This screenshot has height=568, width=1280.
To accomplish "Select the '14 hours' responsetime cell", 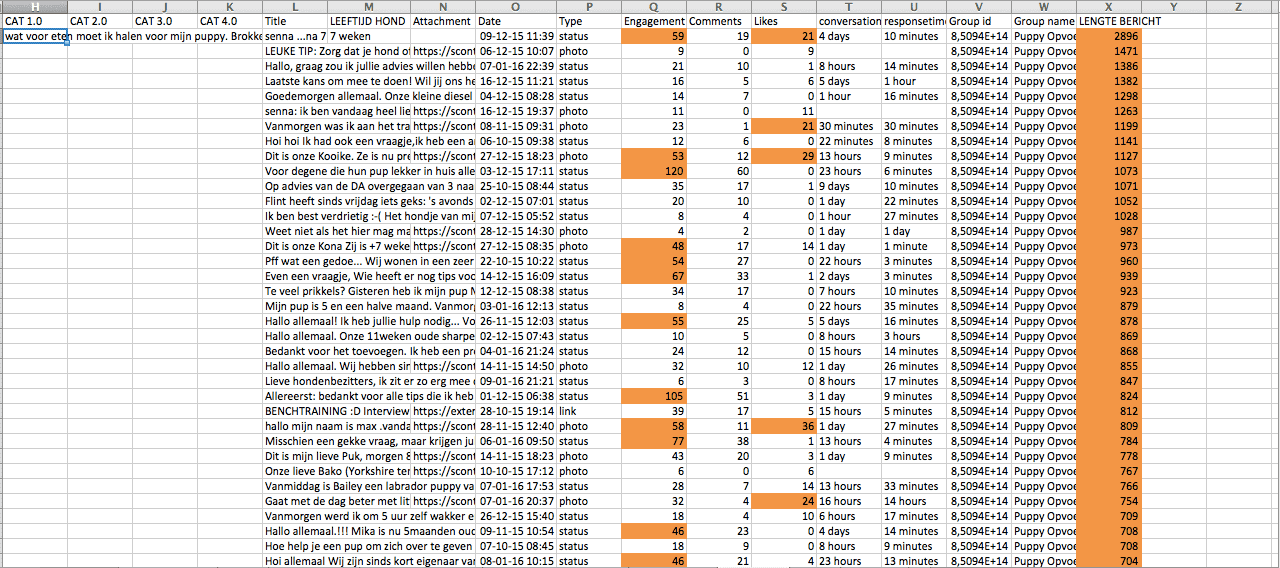I will 913,502.
